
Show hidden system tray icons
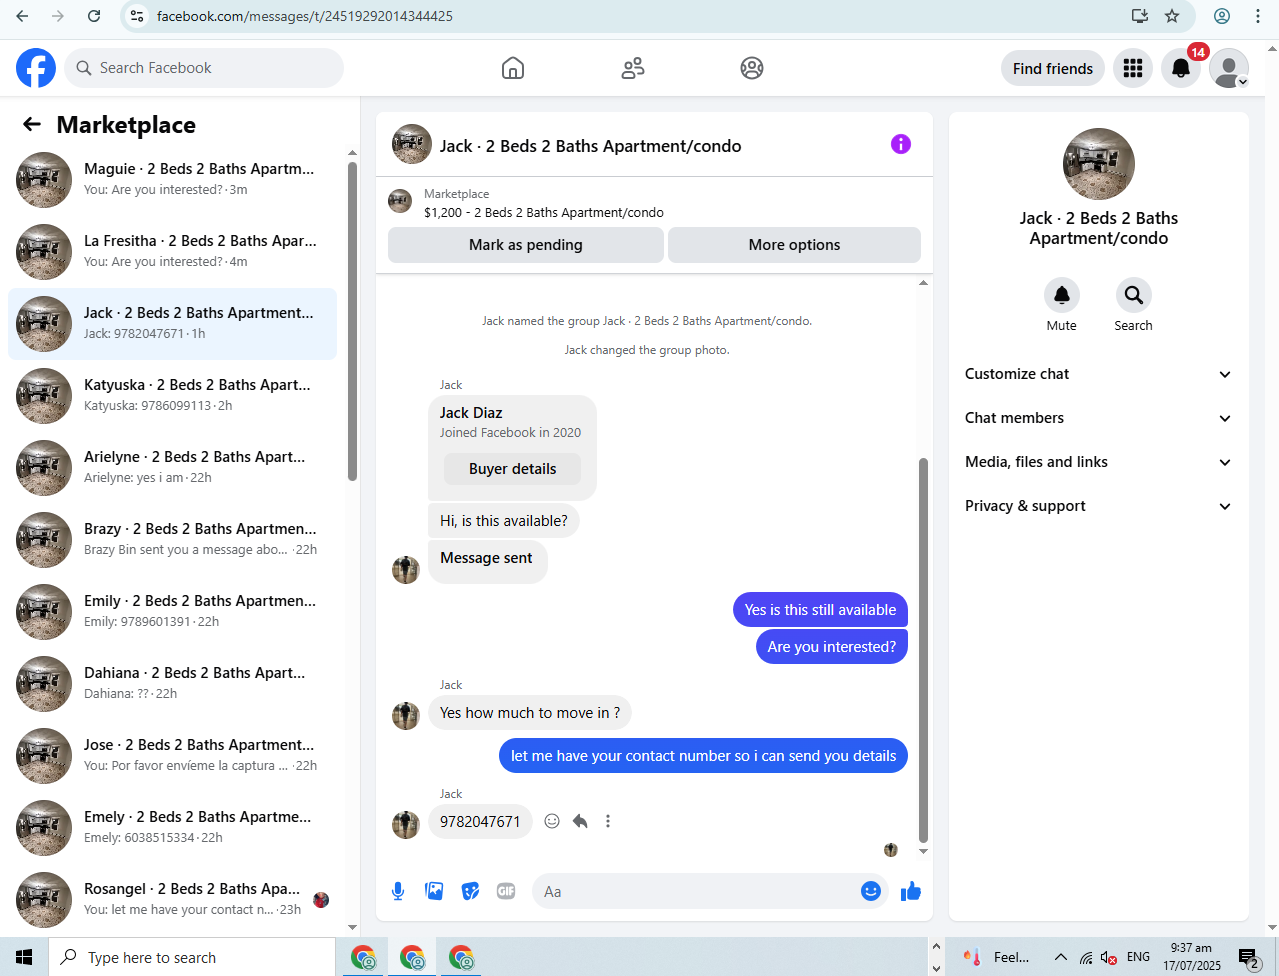(1060, 957)
